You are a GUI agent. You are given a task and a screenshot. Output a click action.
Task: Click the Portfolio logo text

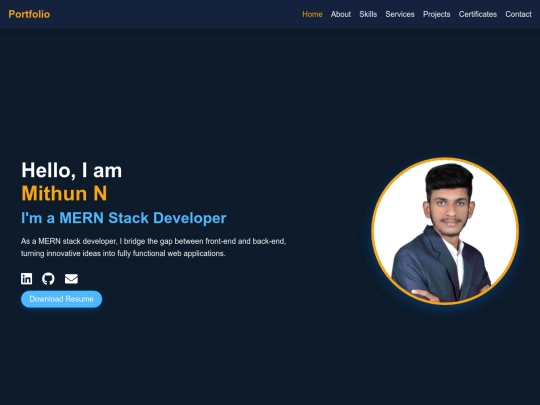tap(29, 14)
